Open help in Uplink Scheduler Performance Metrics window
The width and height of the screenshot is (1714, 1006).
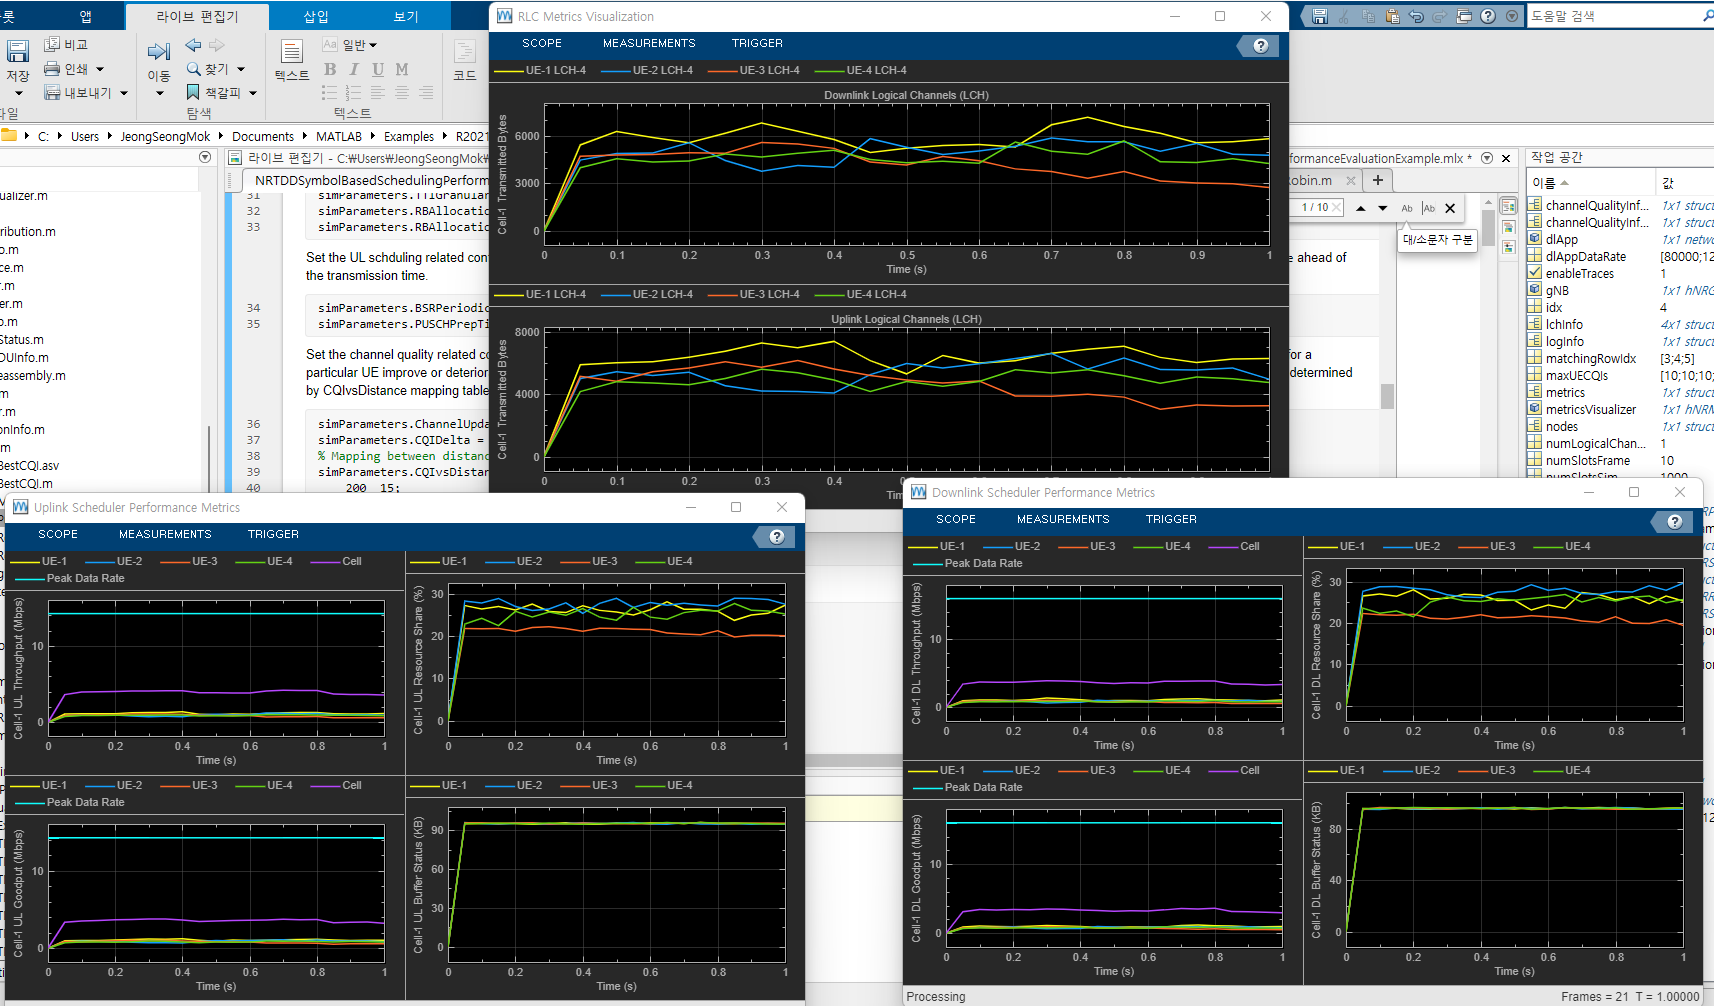776,537
